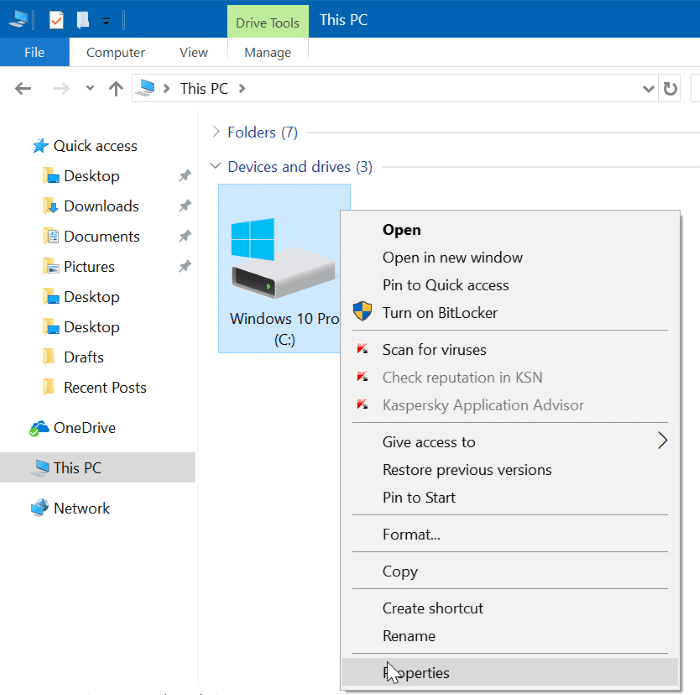
Task: Click the Network globe icon
Action: click(40, 508)
